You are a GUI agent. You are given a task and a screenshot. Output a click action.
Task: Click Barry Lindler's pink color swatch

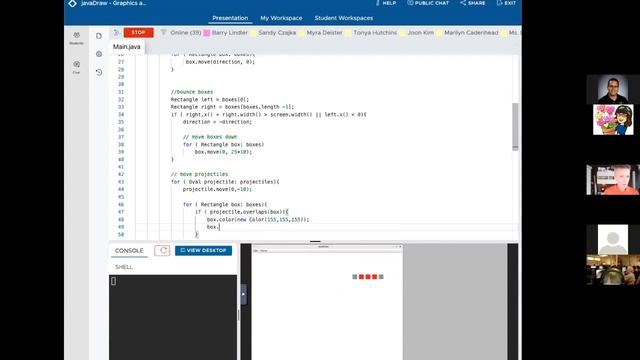click(x=207, y=33)
